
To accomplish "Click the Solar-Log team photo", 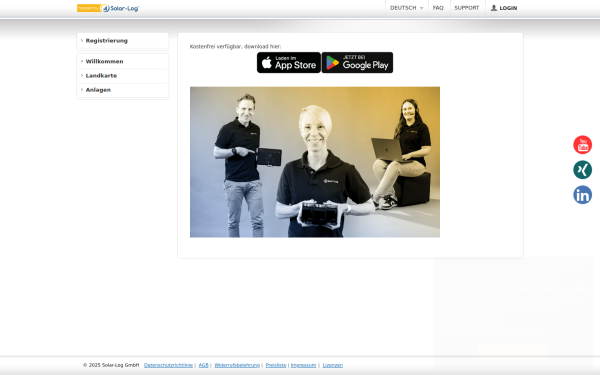I will [x=315, y=162].
